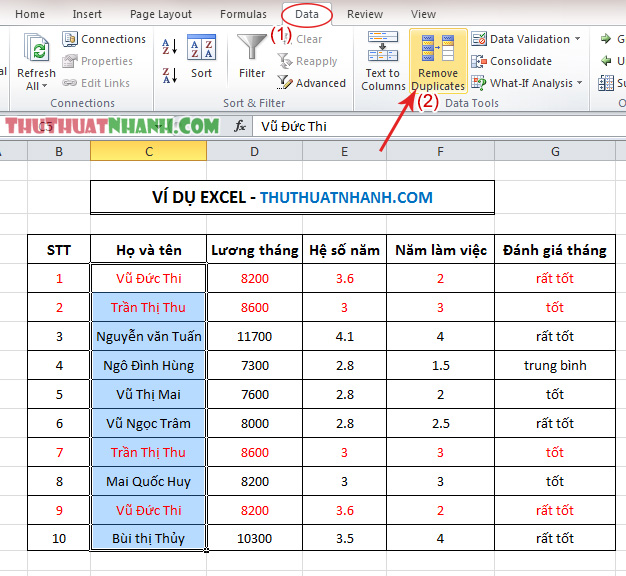
Task: Click the title cell VÍ DỤ EXCEL
Action: [x=292, y=197]
